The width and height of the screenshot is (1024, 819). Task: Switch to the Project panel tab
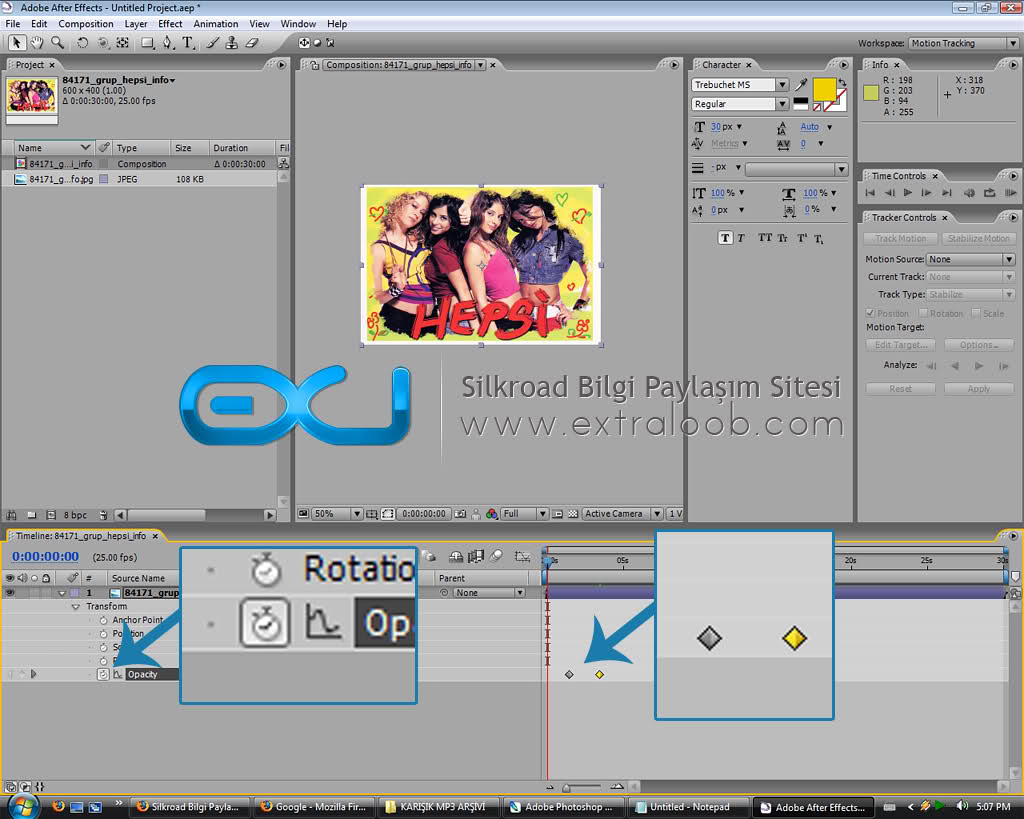tap(29, 65)
